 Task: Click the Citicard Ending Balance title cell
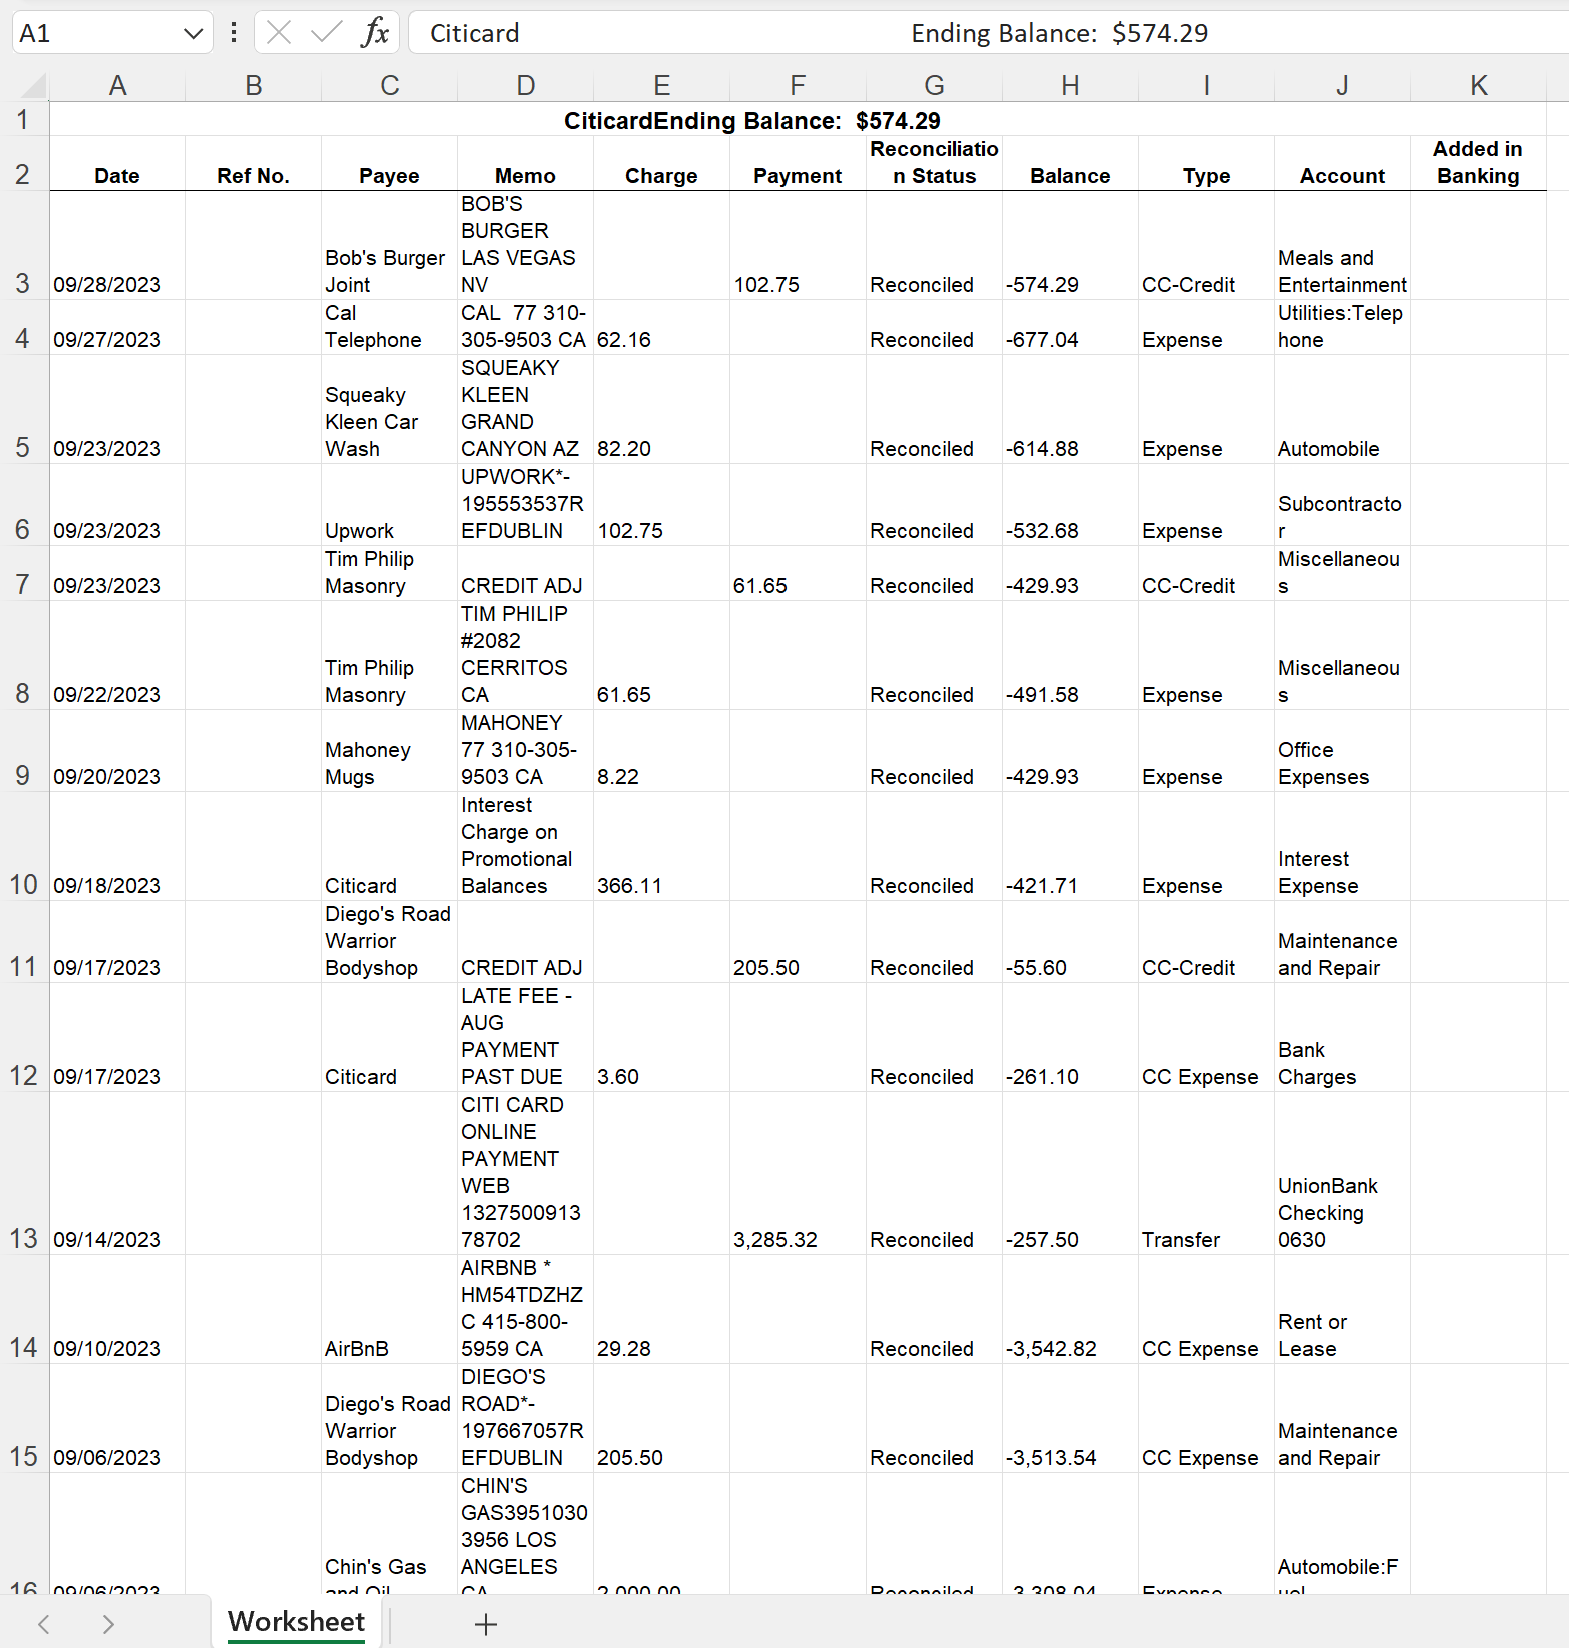[x=798, y=120]
